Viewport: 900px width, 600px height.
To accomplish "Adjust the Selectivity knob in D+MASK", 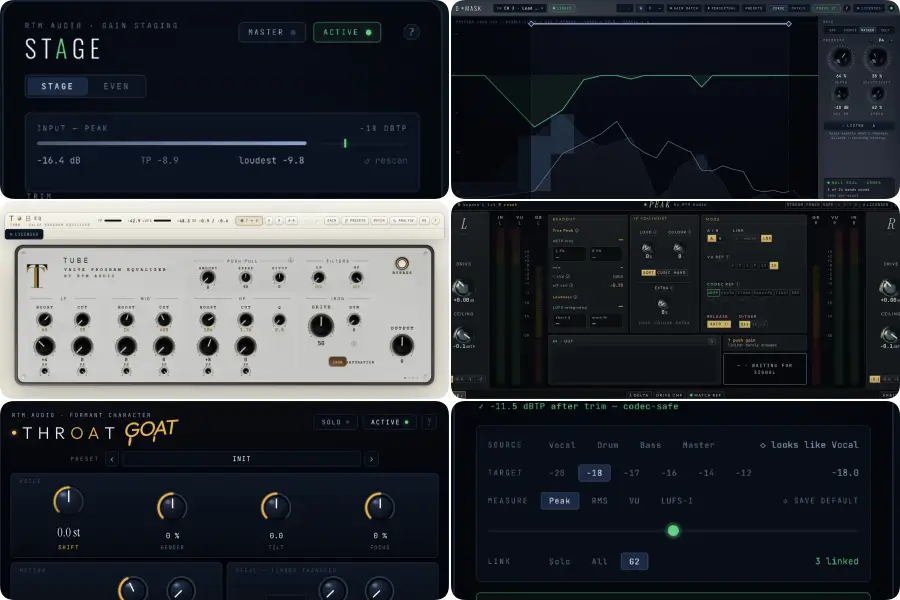I will (877, 59).
